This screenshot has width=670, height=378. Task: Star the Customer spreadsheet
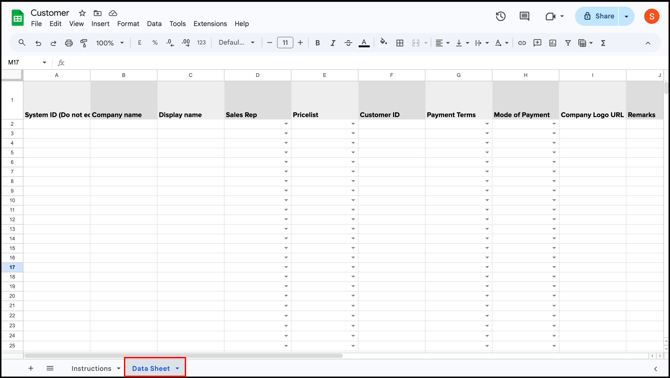[82, 13]
